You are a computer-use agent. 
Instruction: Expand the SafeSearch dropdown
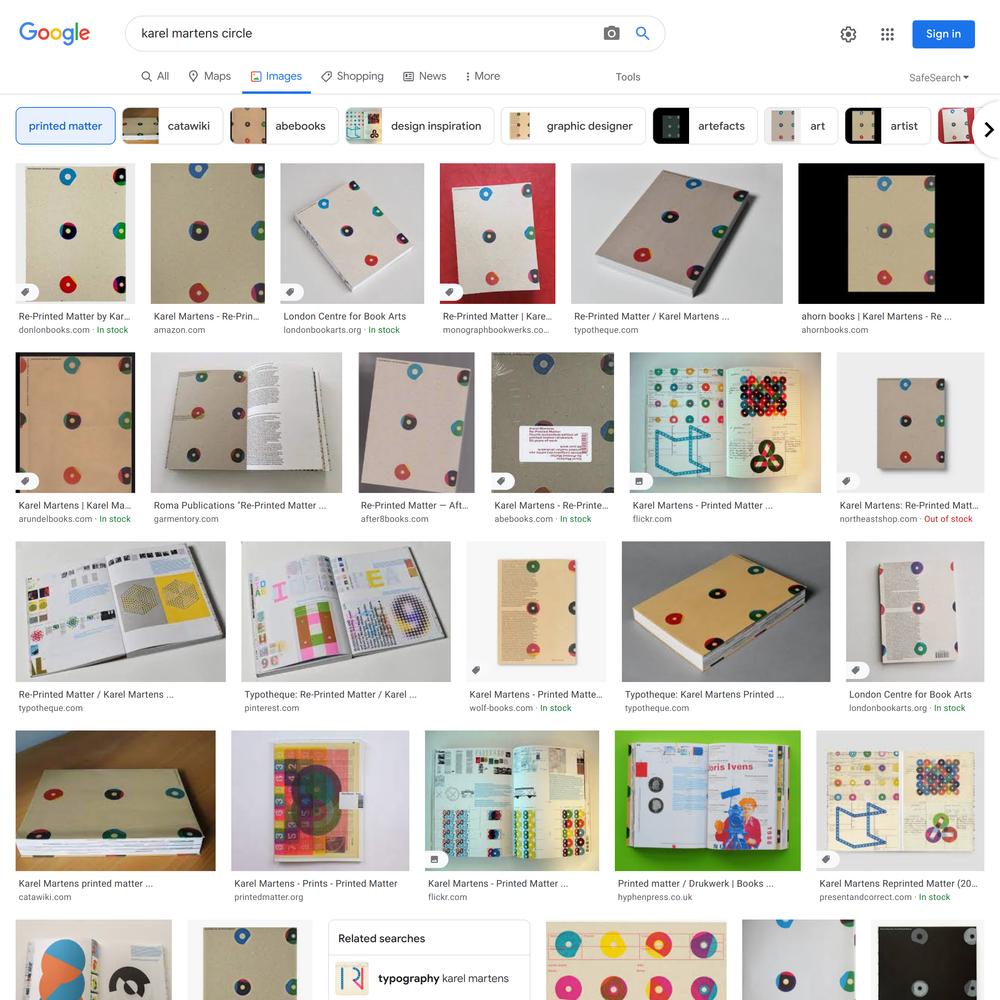click(939, 77)
